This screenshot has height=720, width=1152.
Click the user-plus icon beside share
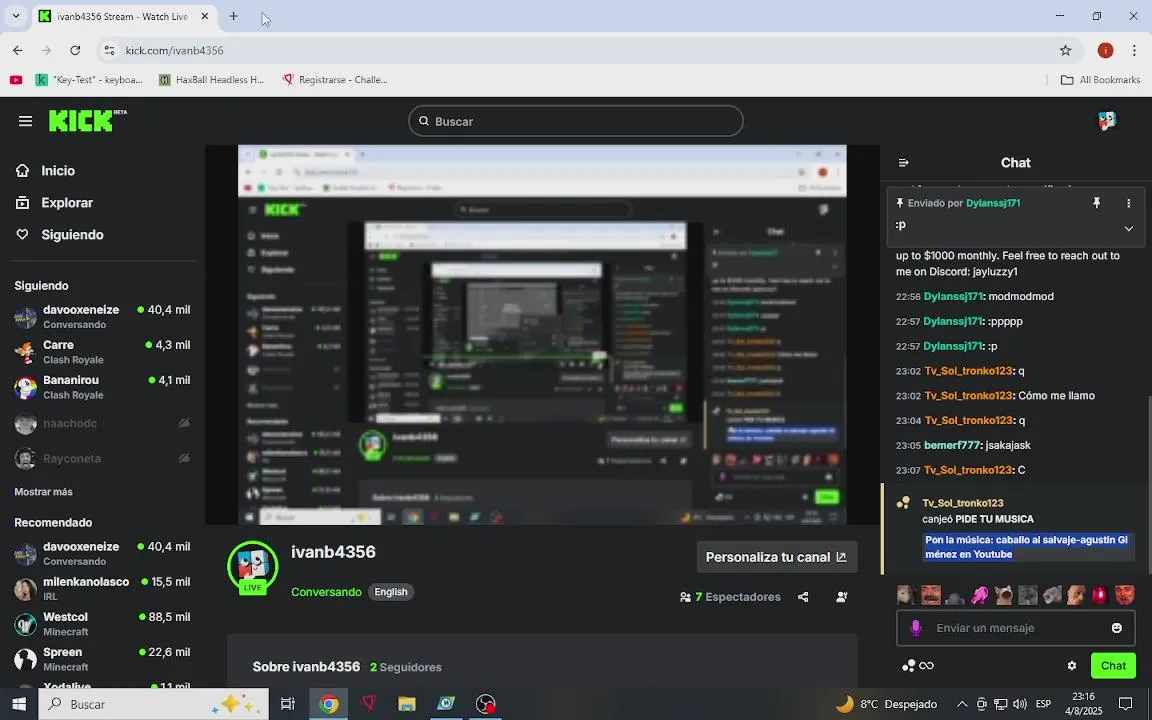coord(842,597)
